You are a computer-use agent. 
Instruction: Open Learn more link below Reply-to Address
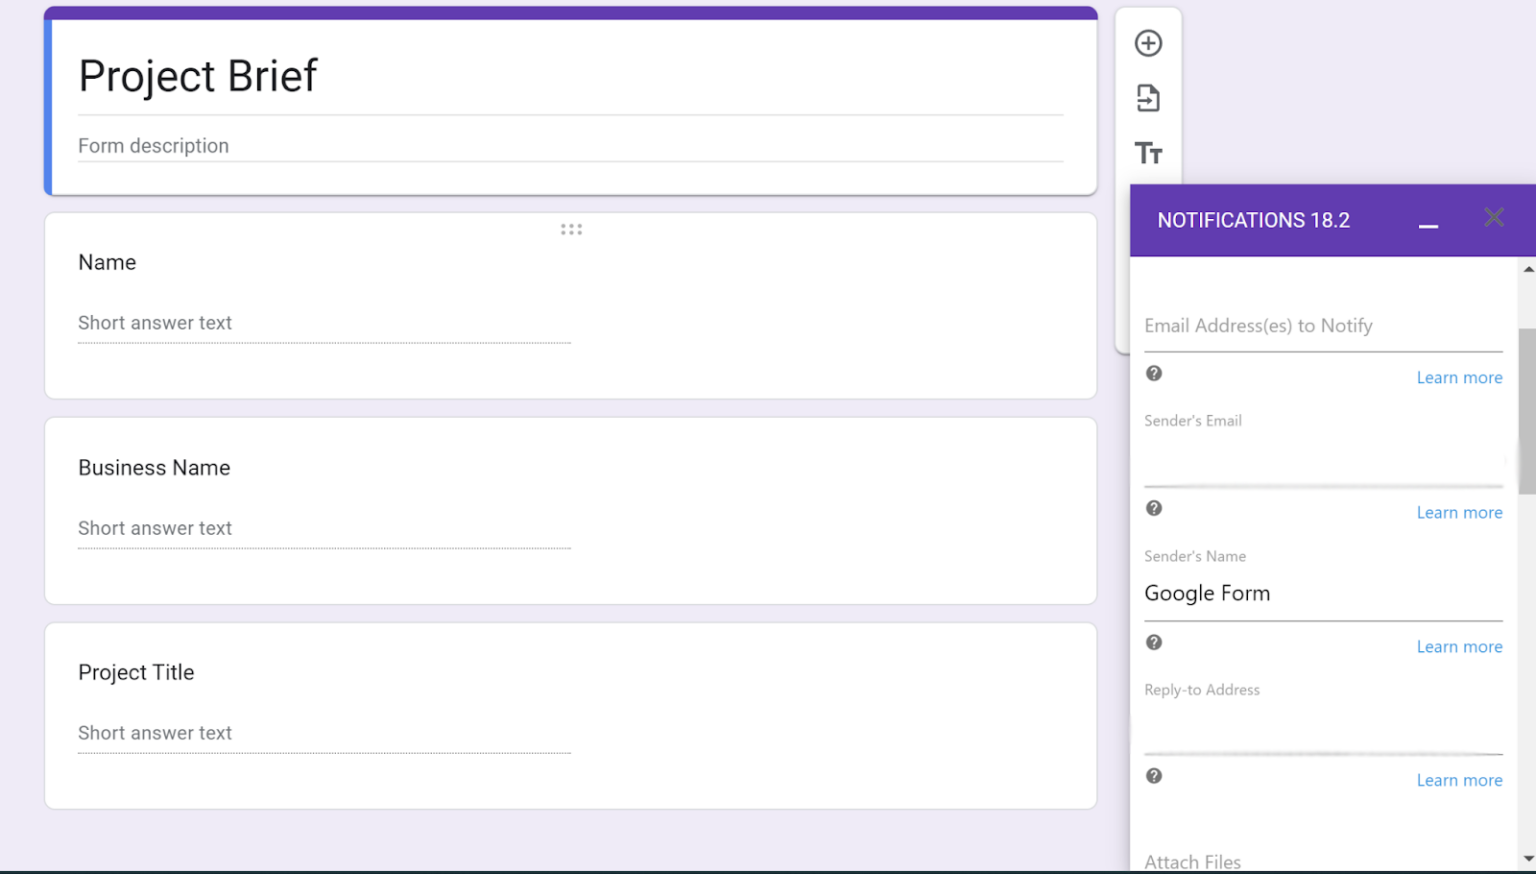pos(1459,781)
